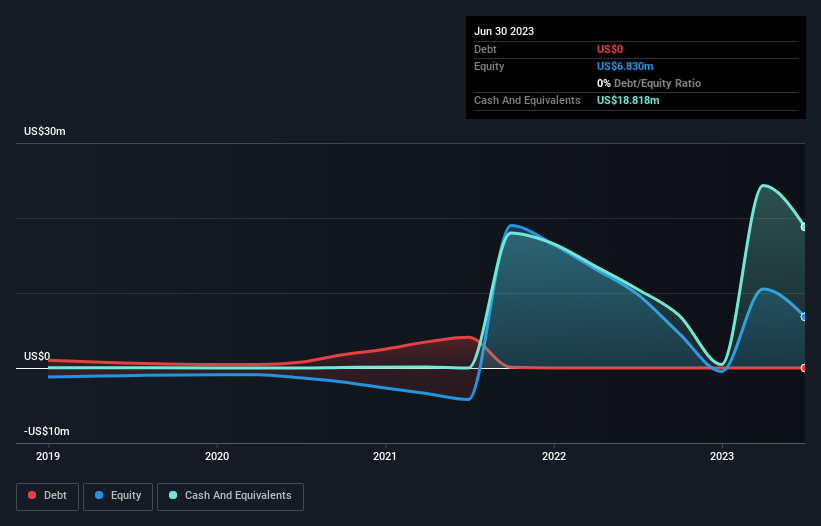The image size is (821, 526).
Task: Click the Jun 30 2023 tooltip date
Action: point(504,31)
